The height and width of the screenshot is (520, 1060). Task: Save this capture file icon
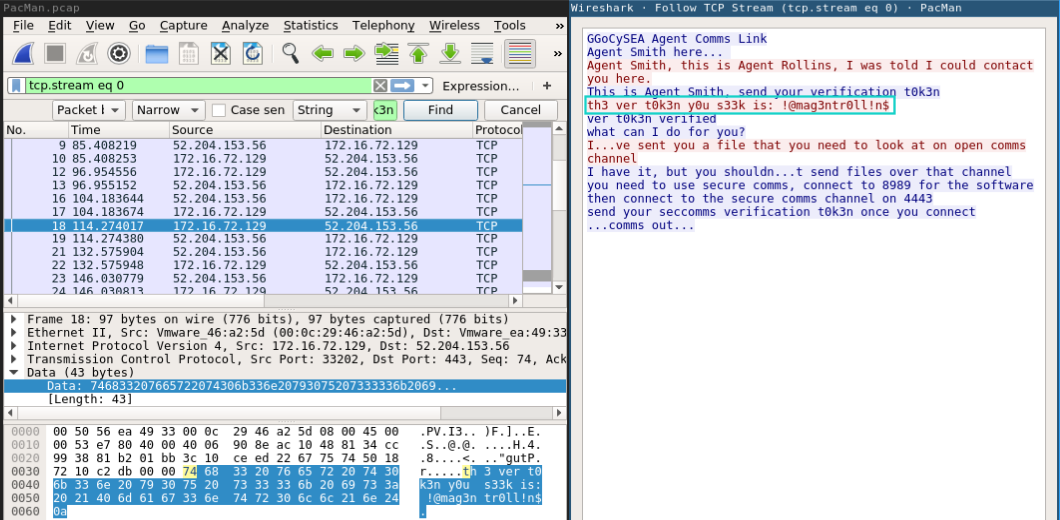click(x=189, y=53)
